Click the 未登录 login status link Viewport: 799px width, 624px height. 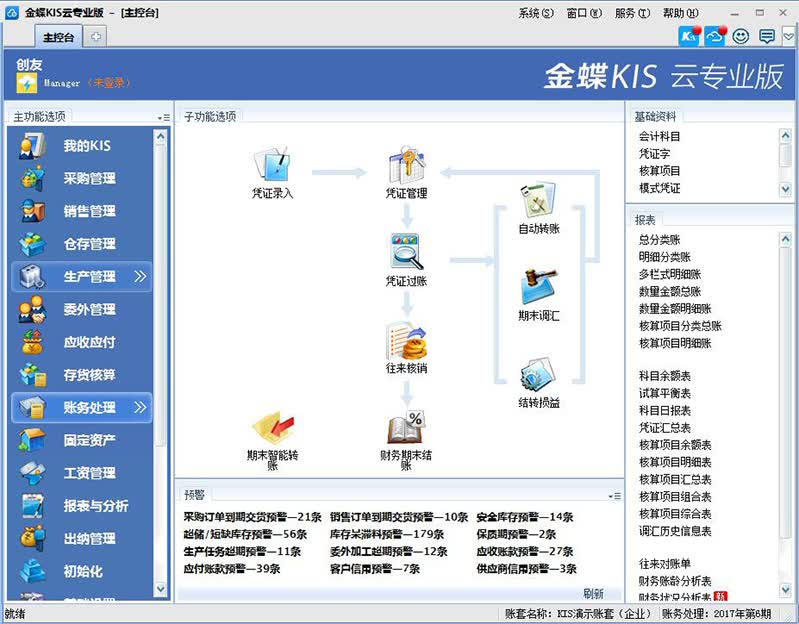click(108, 83)
